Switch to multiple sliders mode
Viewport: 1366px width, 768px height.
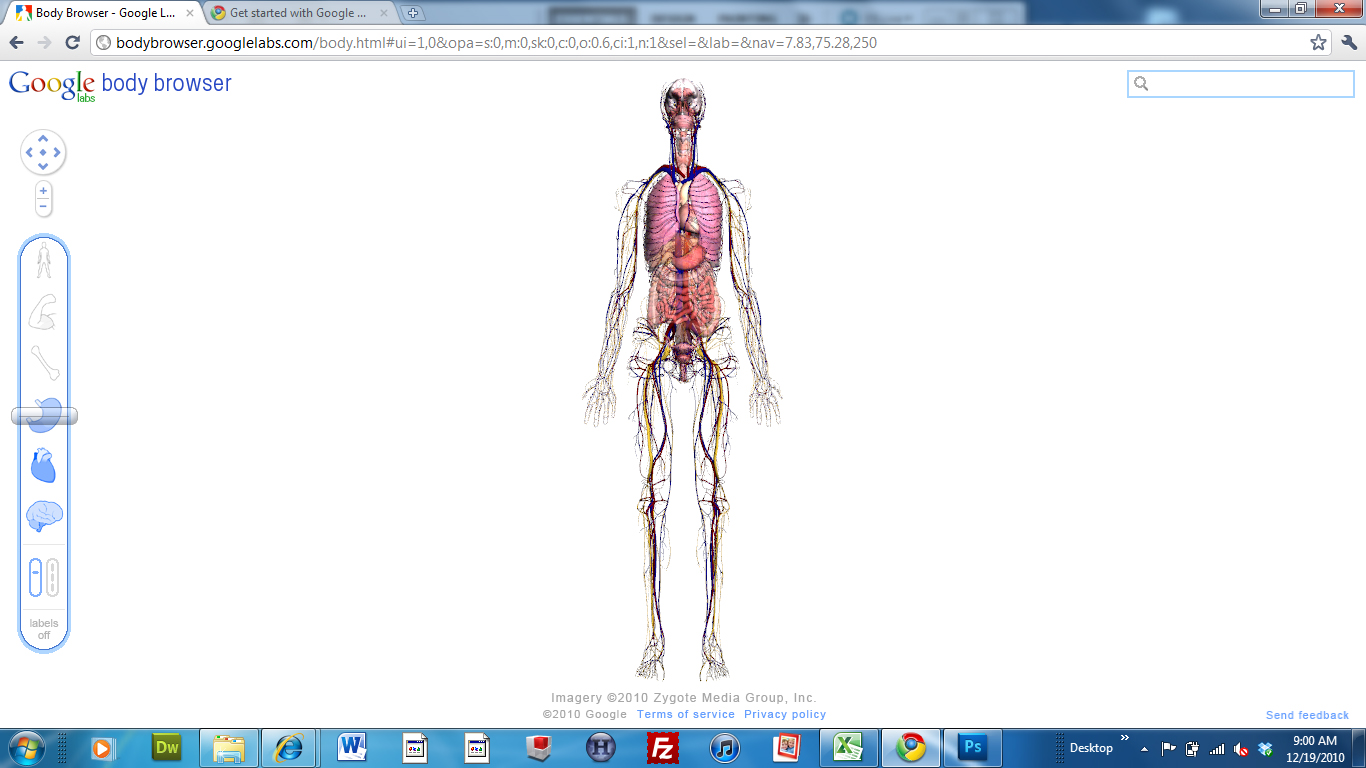point(53,577)
